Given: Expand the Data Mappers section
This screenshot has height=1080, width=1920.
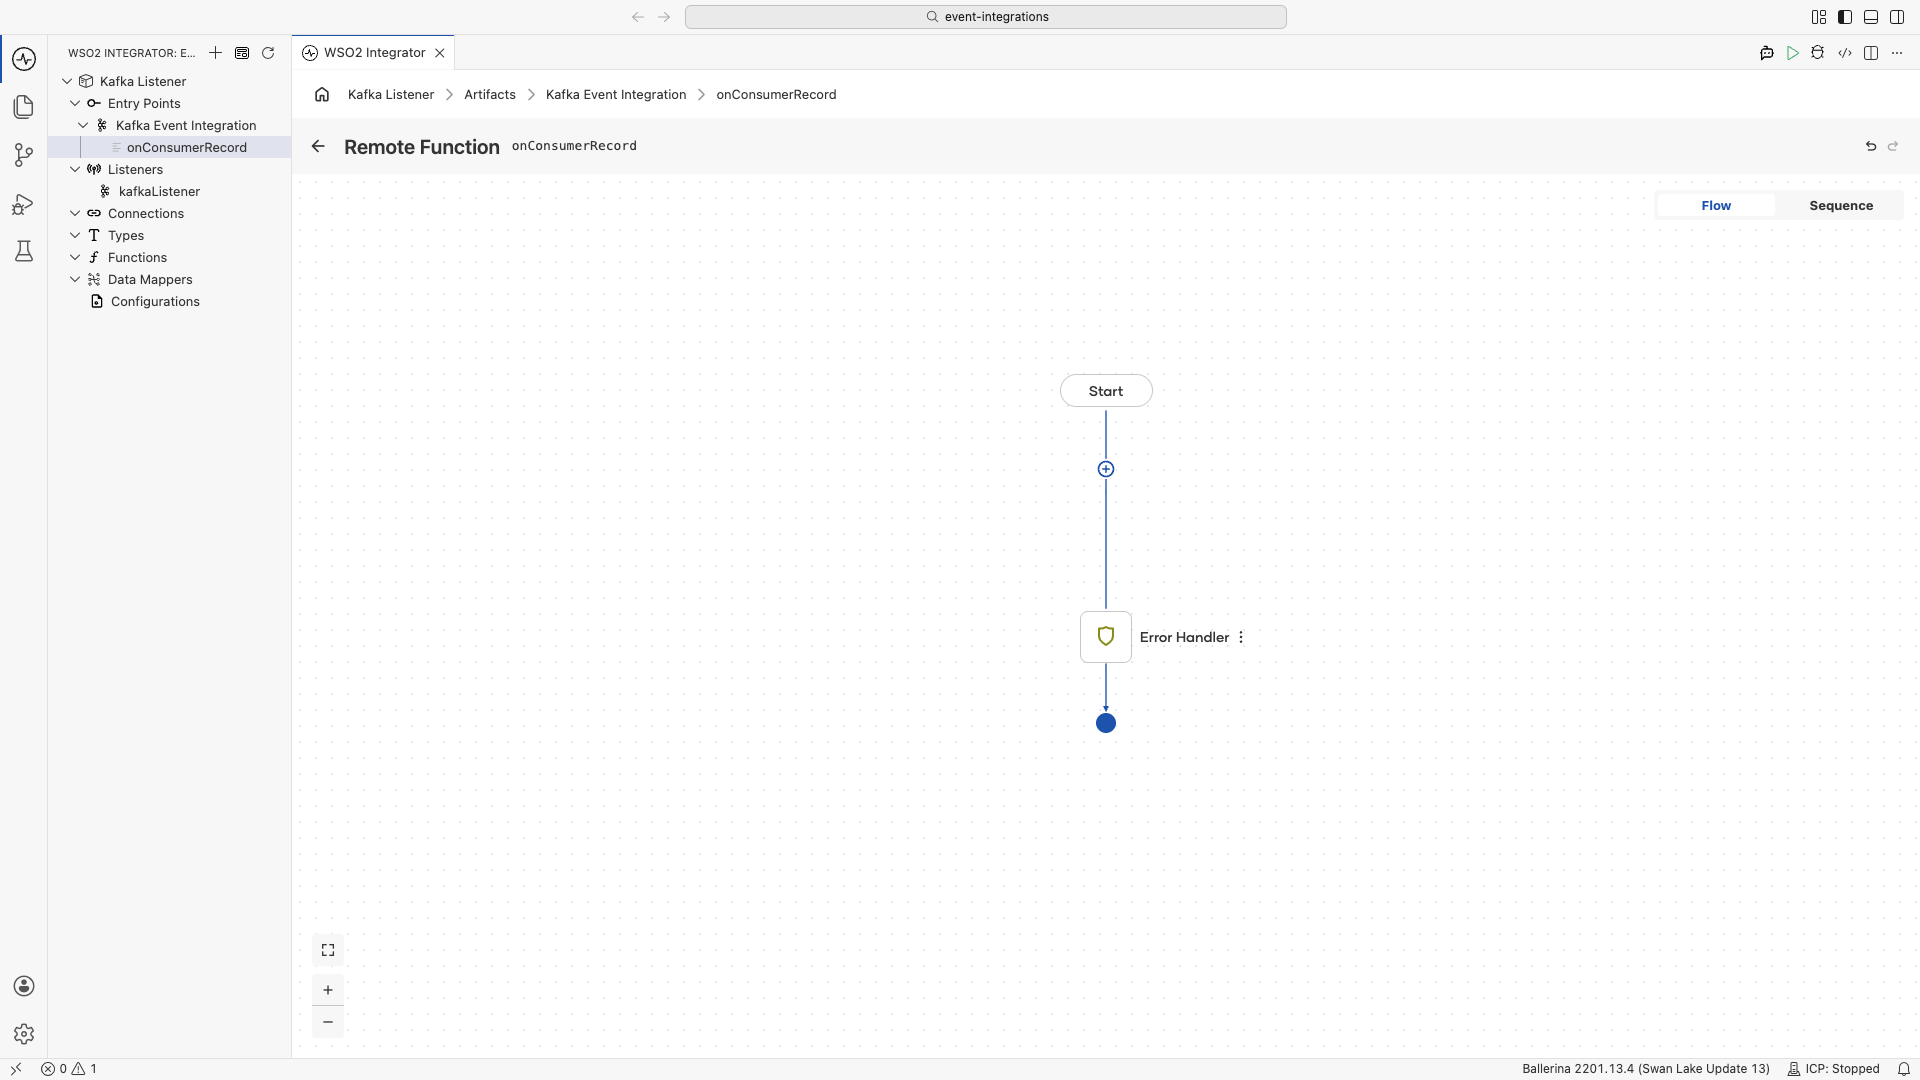Looking at the screenshot, I should [x=75, y=279].
